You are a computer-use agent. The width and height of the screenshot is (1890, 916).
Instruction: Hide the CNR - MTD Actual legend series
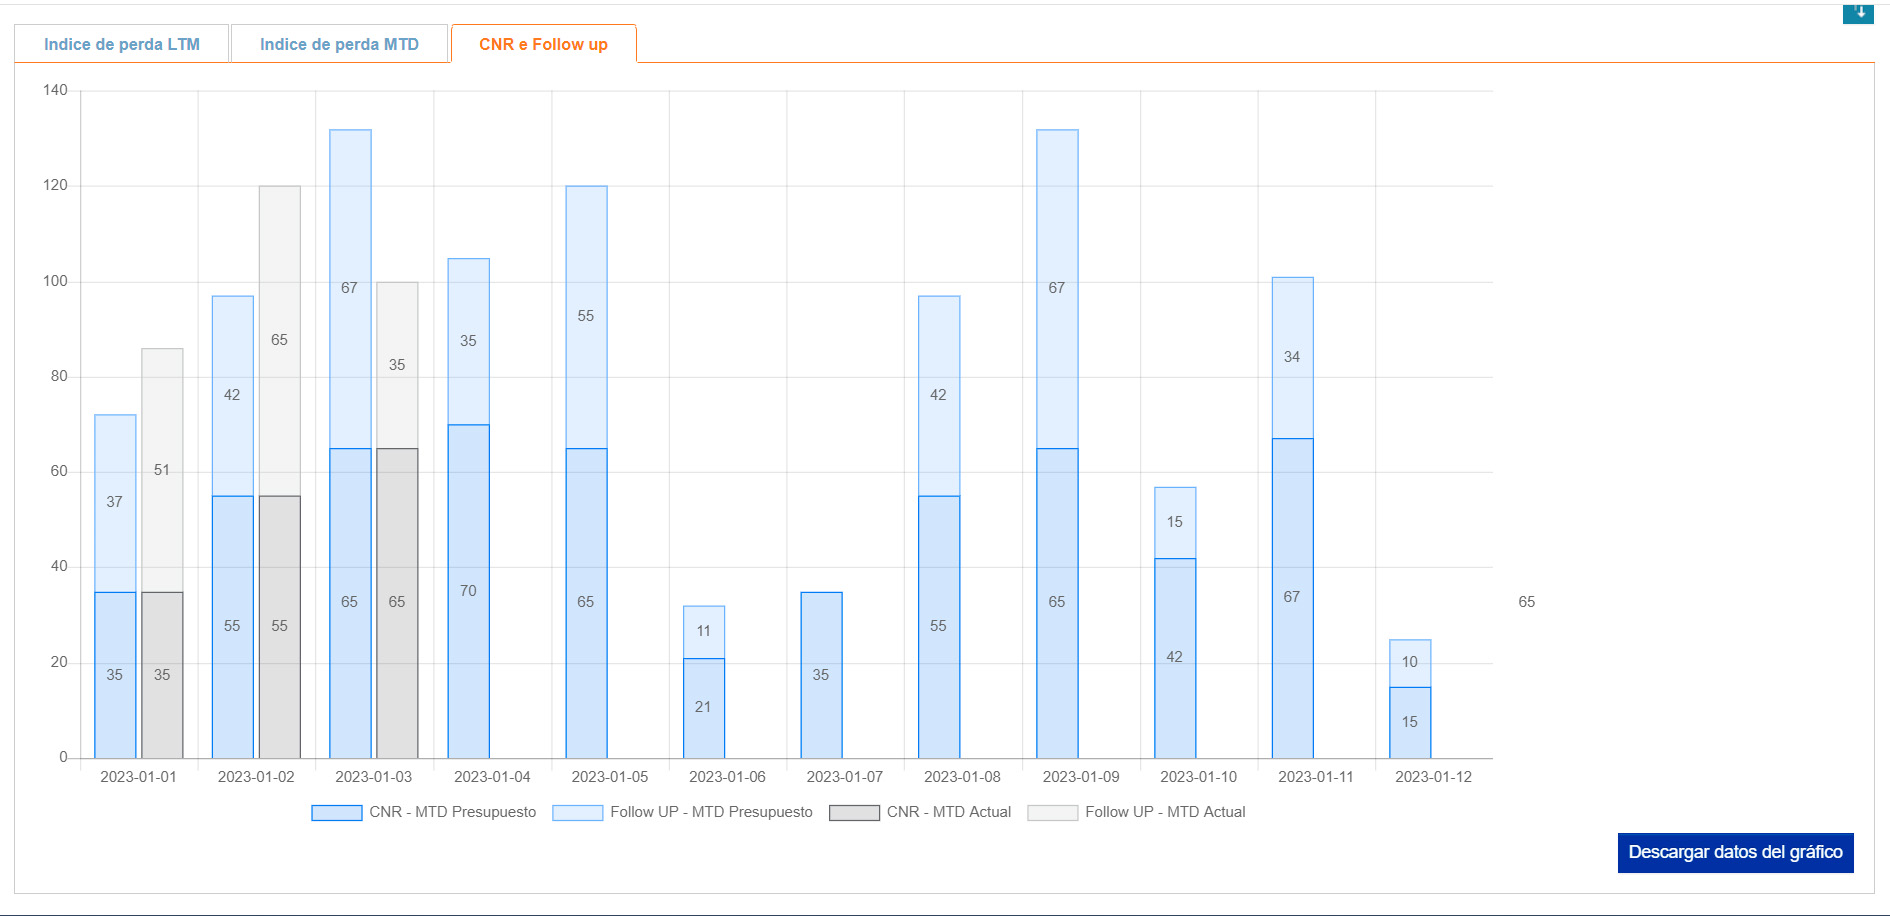pyautogui.click(x=854, y=813)
